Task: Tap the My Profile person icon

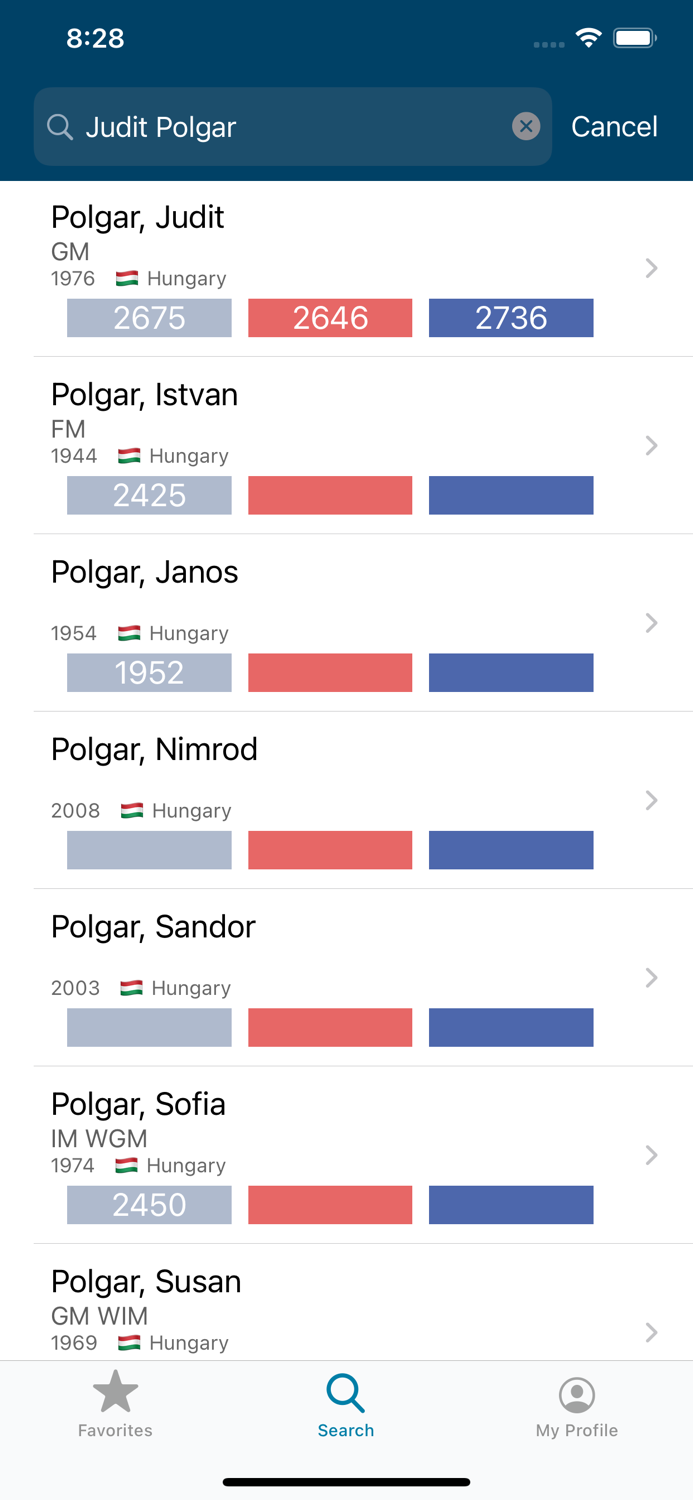Action: coord(577,1390)
